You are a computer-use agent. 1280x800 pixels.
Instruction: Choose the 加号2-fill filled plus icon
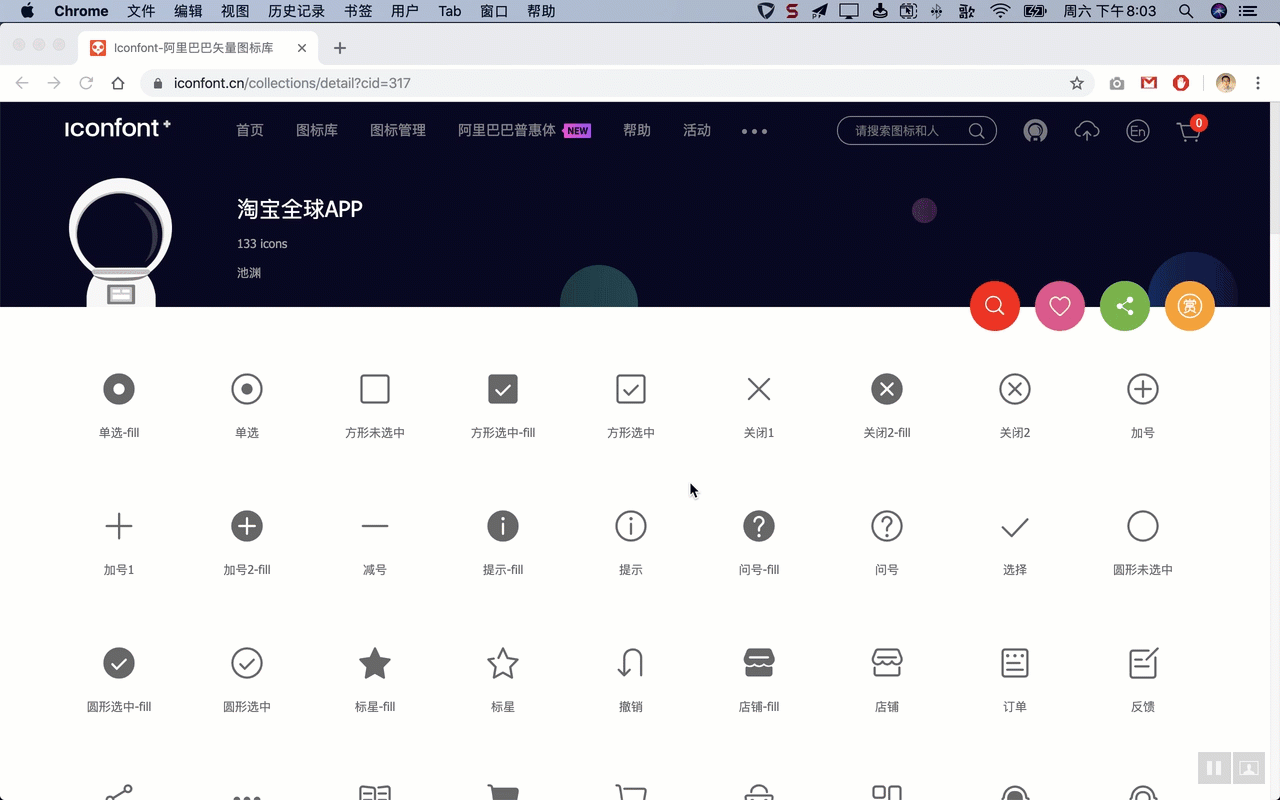pos(247,526)
